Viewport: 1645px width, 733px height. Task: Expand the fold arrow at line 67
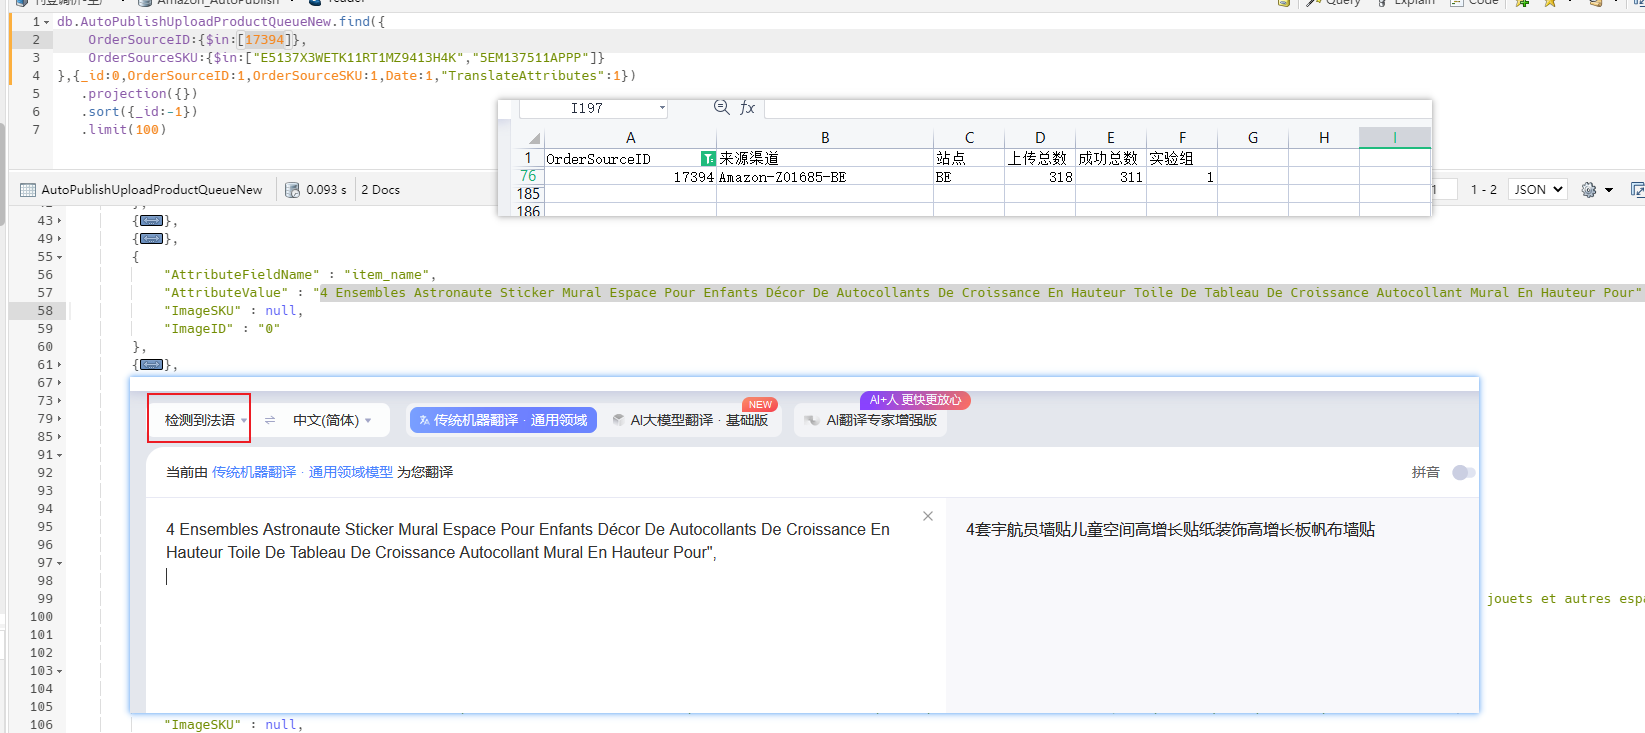[59, 383]
